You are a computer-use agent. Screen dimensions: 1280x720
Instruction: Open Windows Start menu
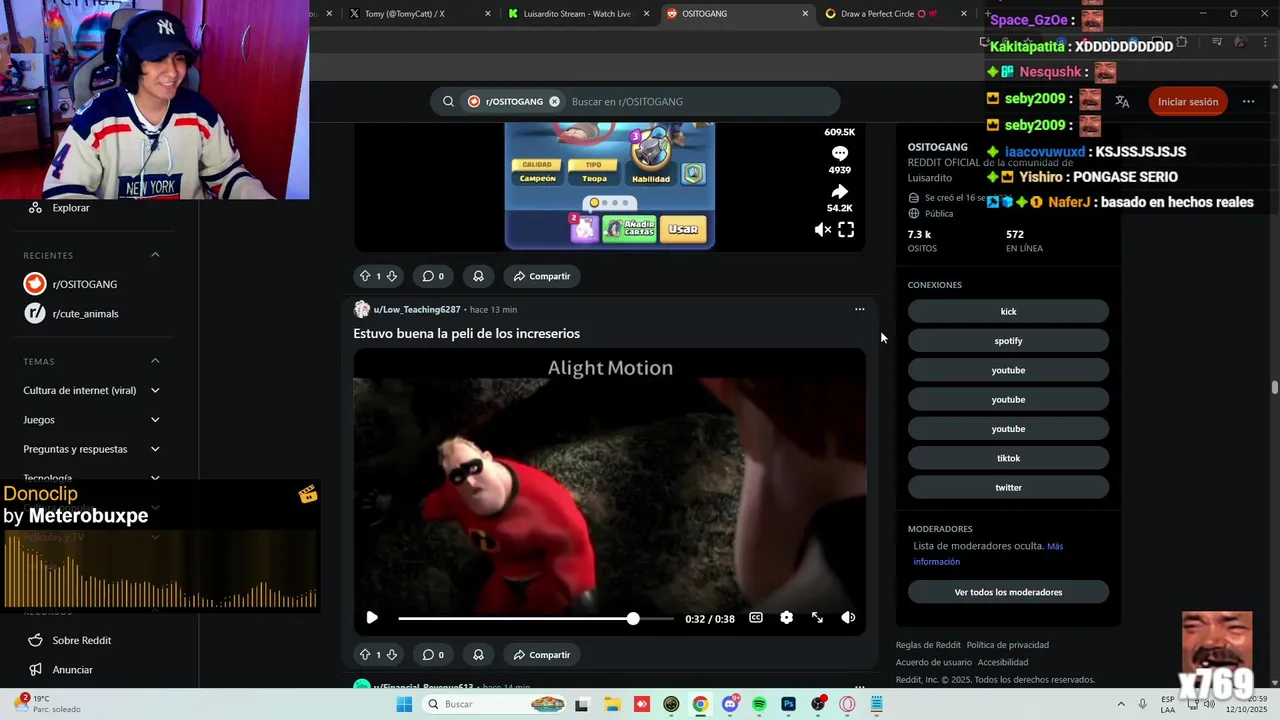pos(404,704)
